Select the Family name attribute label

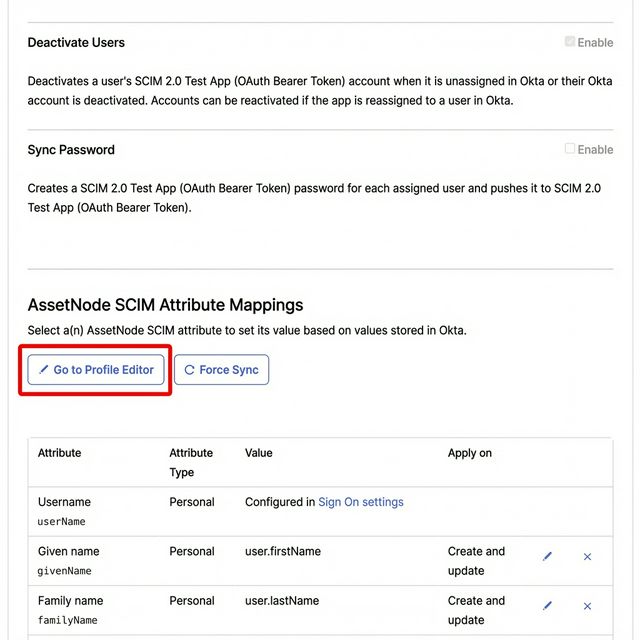pyautogui.click(x=70, y=600)
